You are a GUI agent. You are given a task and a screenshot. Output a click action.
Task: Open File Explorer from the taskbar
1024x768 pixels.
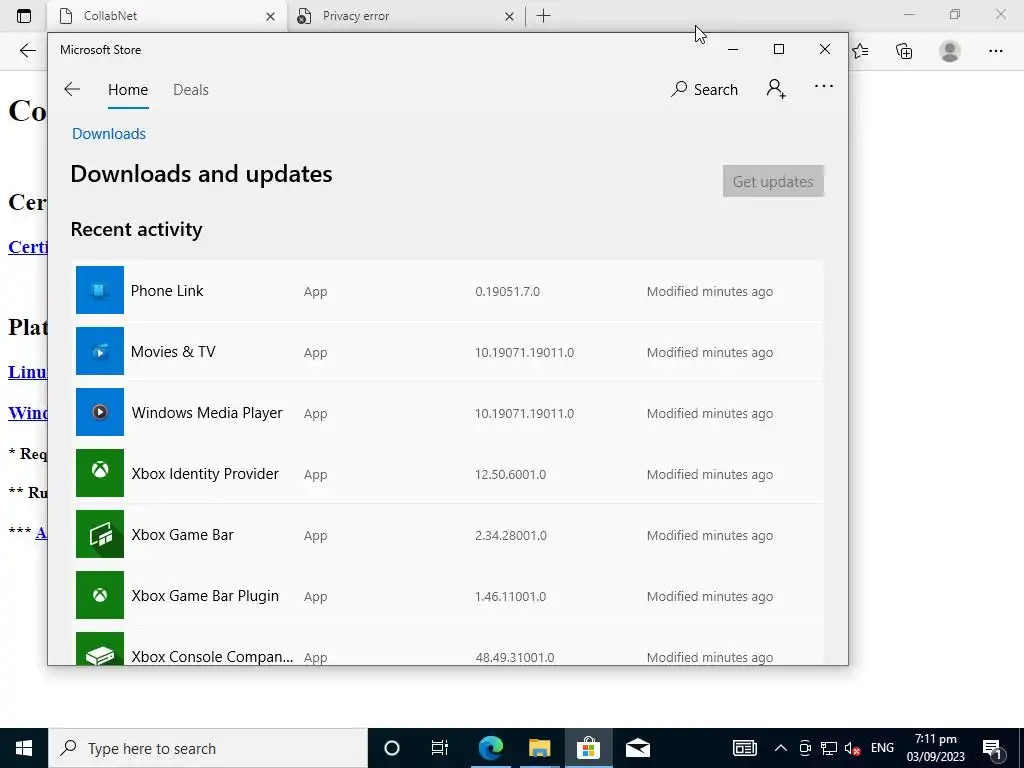tap(539, 748)
